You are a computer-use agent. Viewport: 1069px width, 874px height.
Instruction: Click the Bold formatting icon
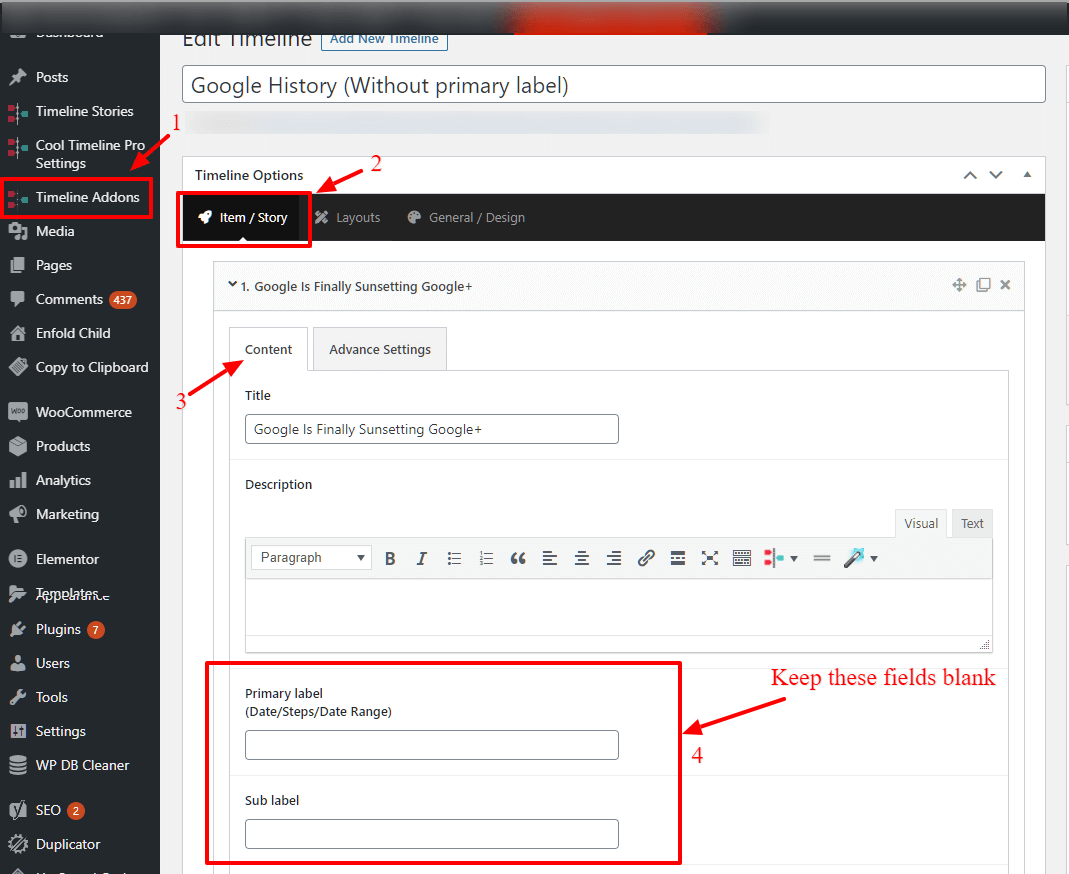390,558
